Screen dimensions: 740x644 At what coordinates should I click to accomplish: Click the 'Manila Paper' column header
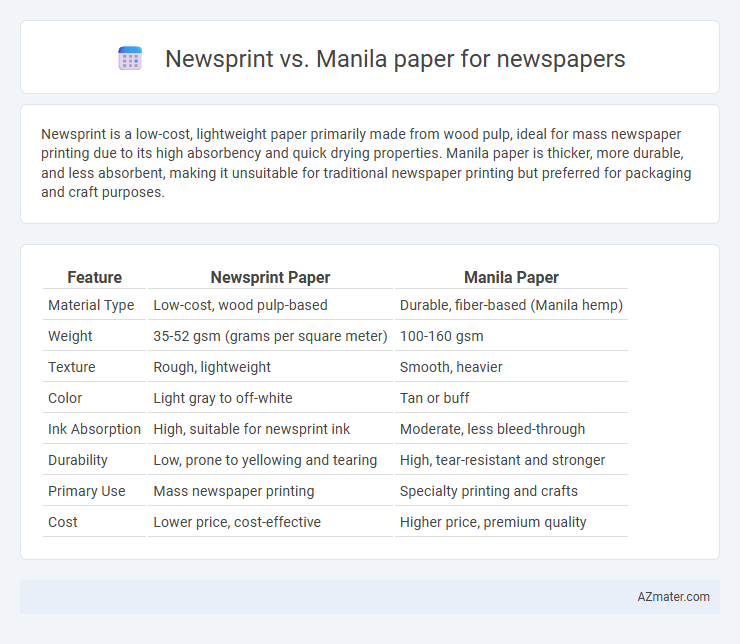pyautogui.click(x=511, y=277)
